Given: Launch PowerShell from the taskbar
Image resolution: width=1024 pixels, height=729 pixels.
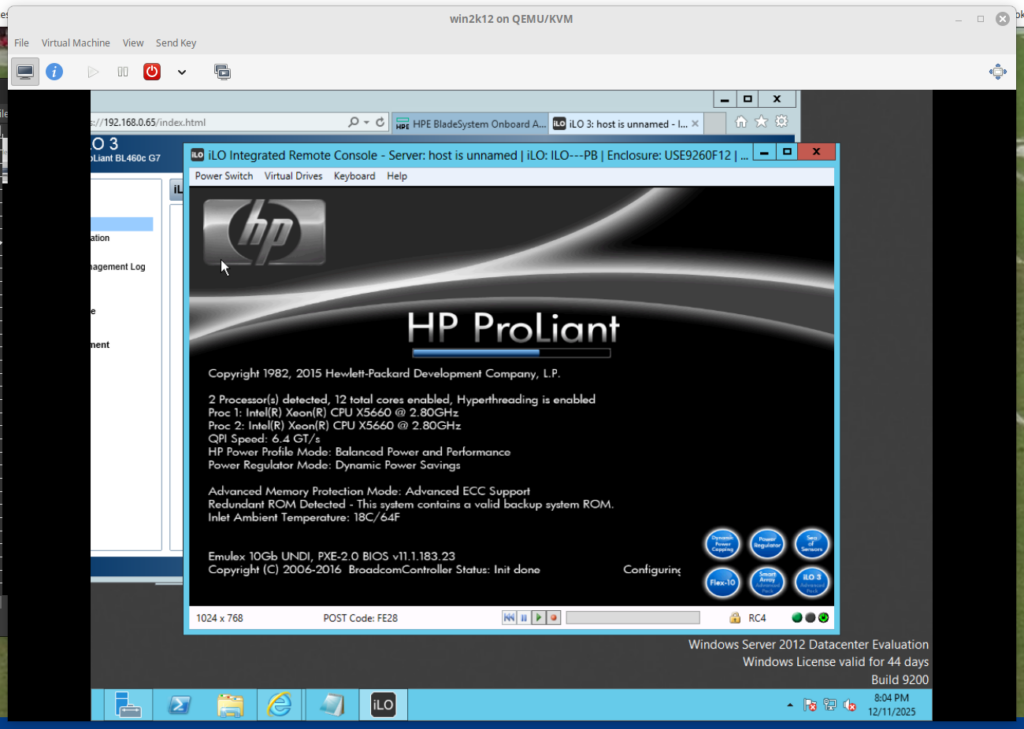Looking at the screenshot, I should [x=179, y=704].
